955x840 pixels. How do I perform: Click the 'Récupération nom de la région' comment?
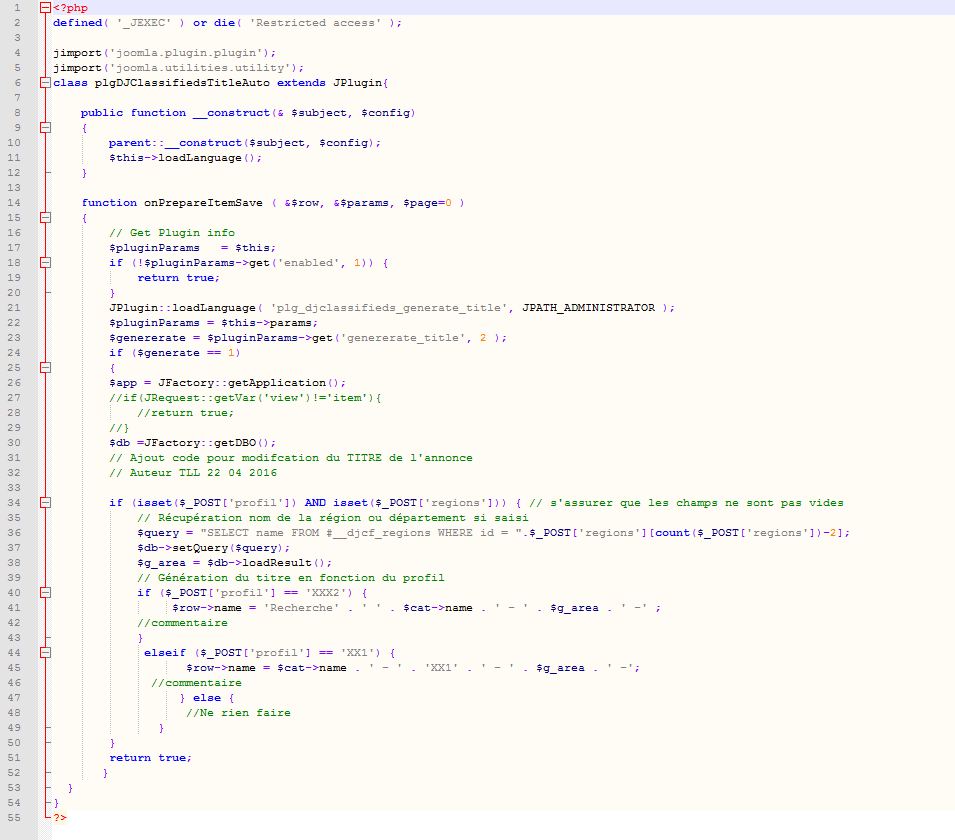(333, 518)
